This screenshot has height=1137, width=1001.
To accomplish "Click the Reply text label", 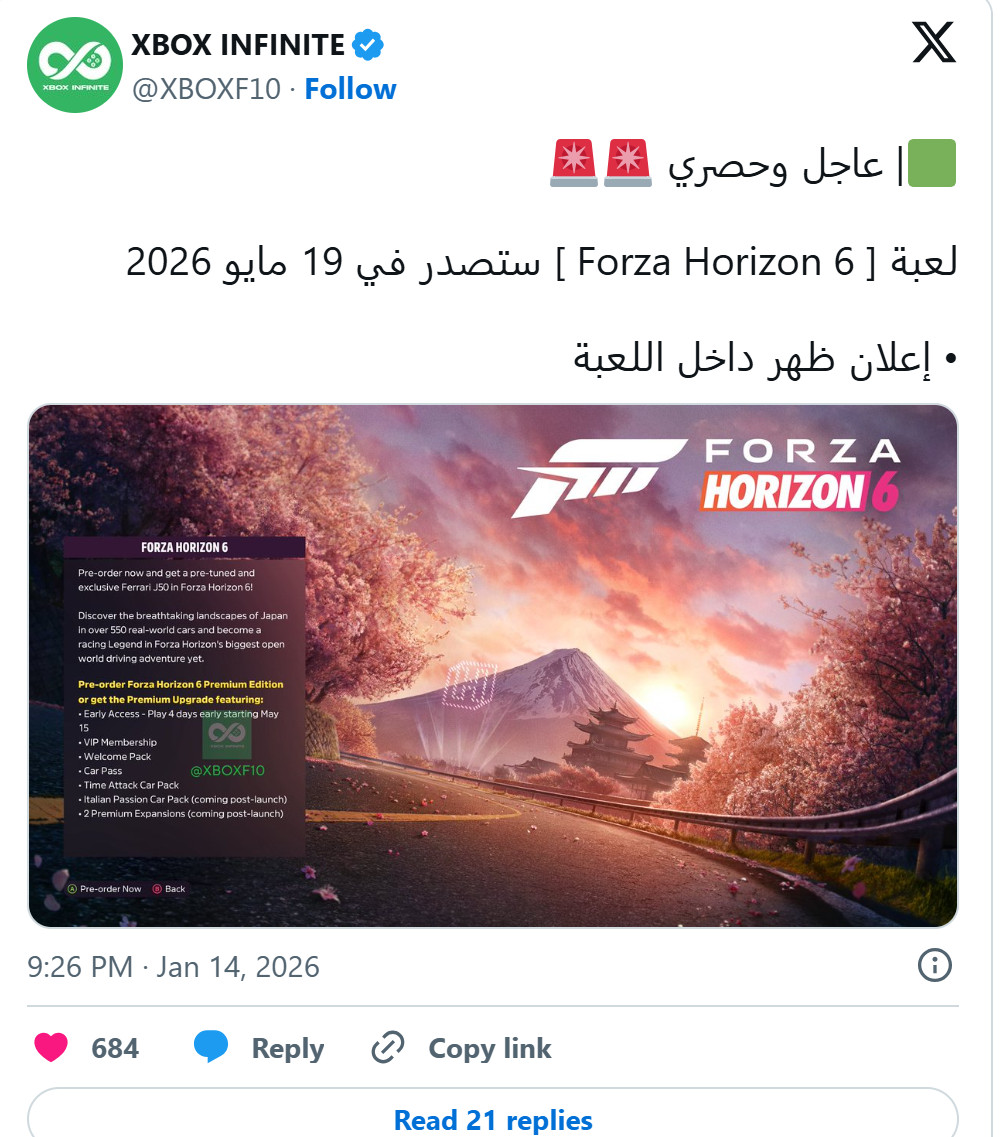I will [x=287, y=1049].
